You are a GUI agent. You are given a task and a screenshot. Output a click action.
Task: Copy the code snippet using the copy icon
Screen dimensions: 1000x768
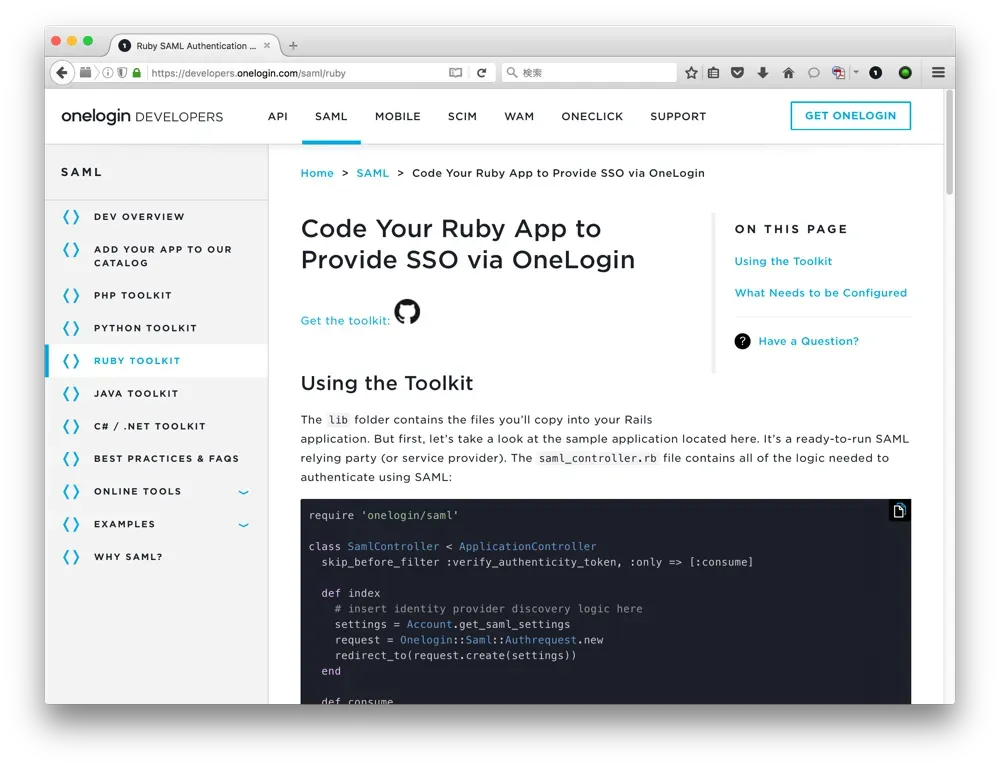898,510
